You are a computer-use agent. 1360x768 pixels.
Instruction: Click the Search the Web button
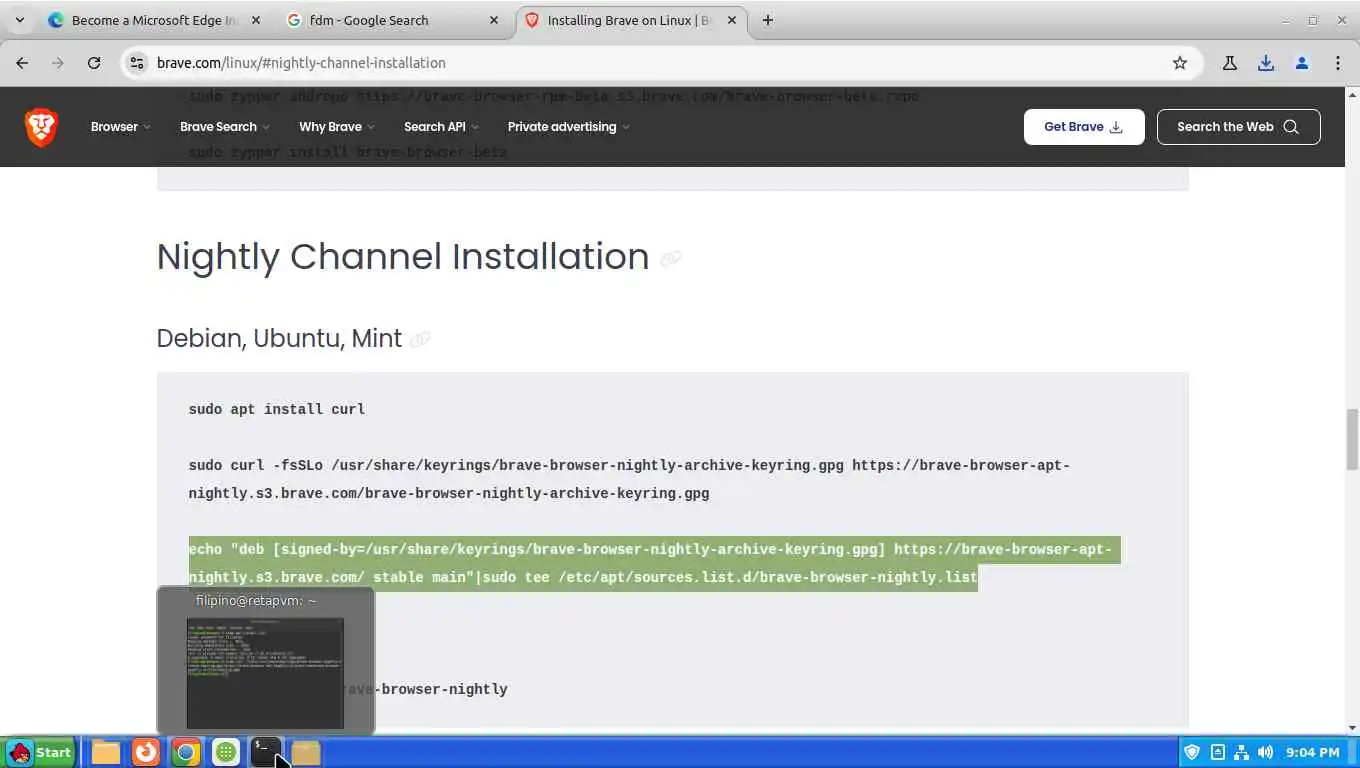point(1239,127)
